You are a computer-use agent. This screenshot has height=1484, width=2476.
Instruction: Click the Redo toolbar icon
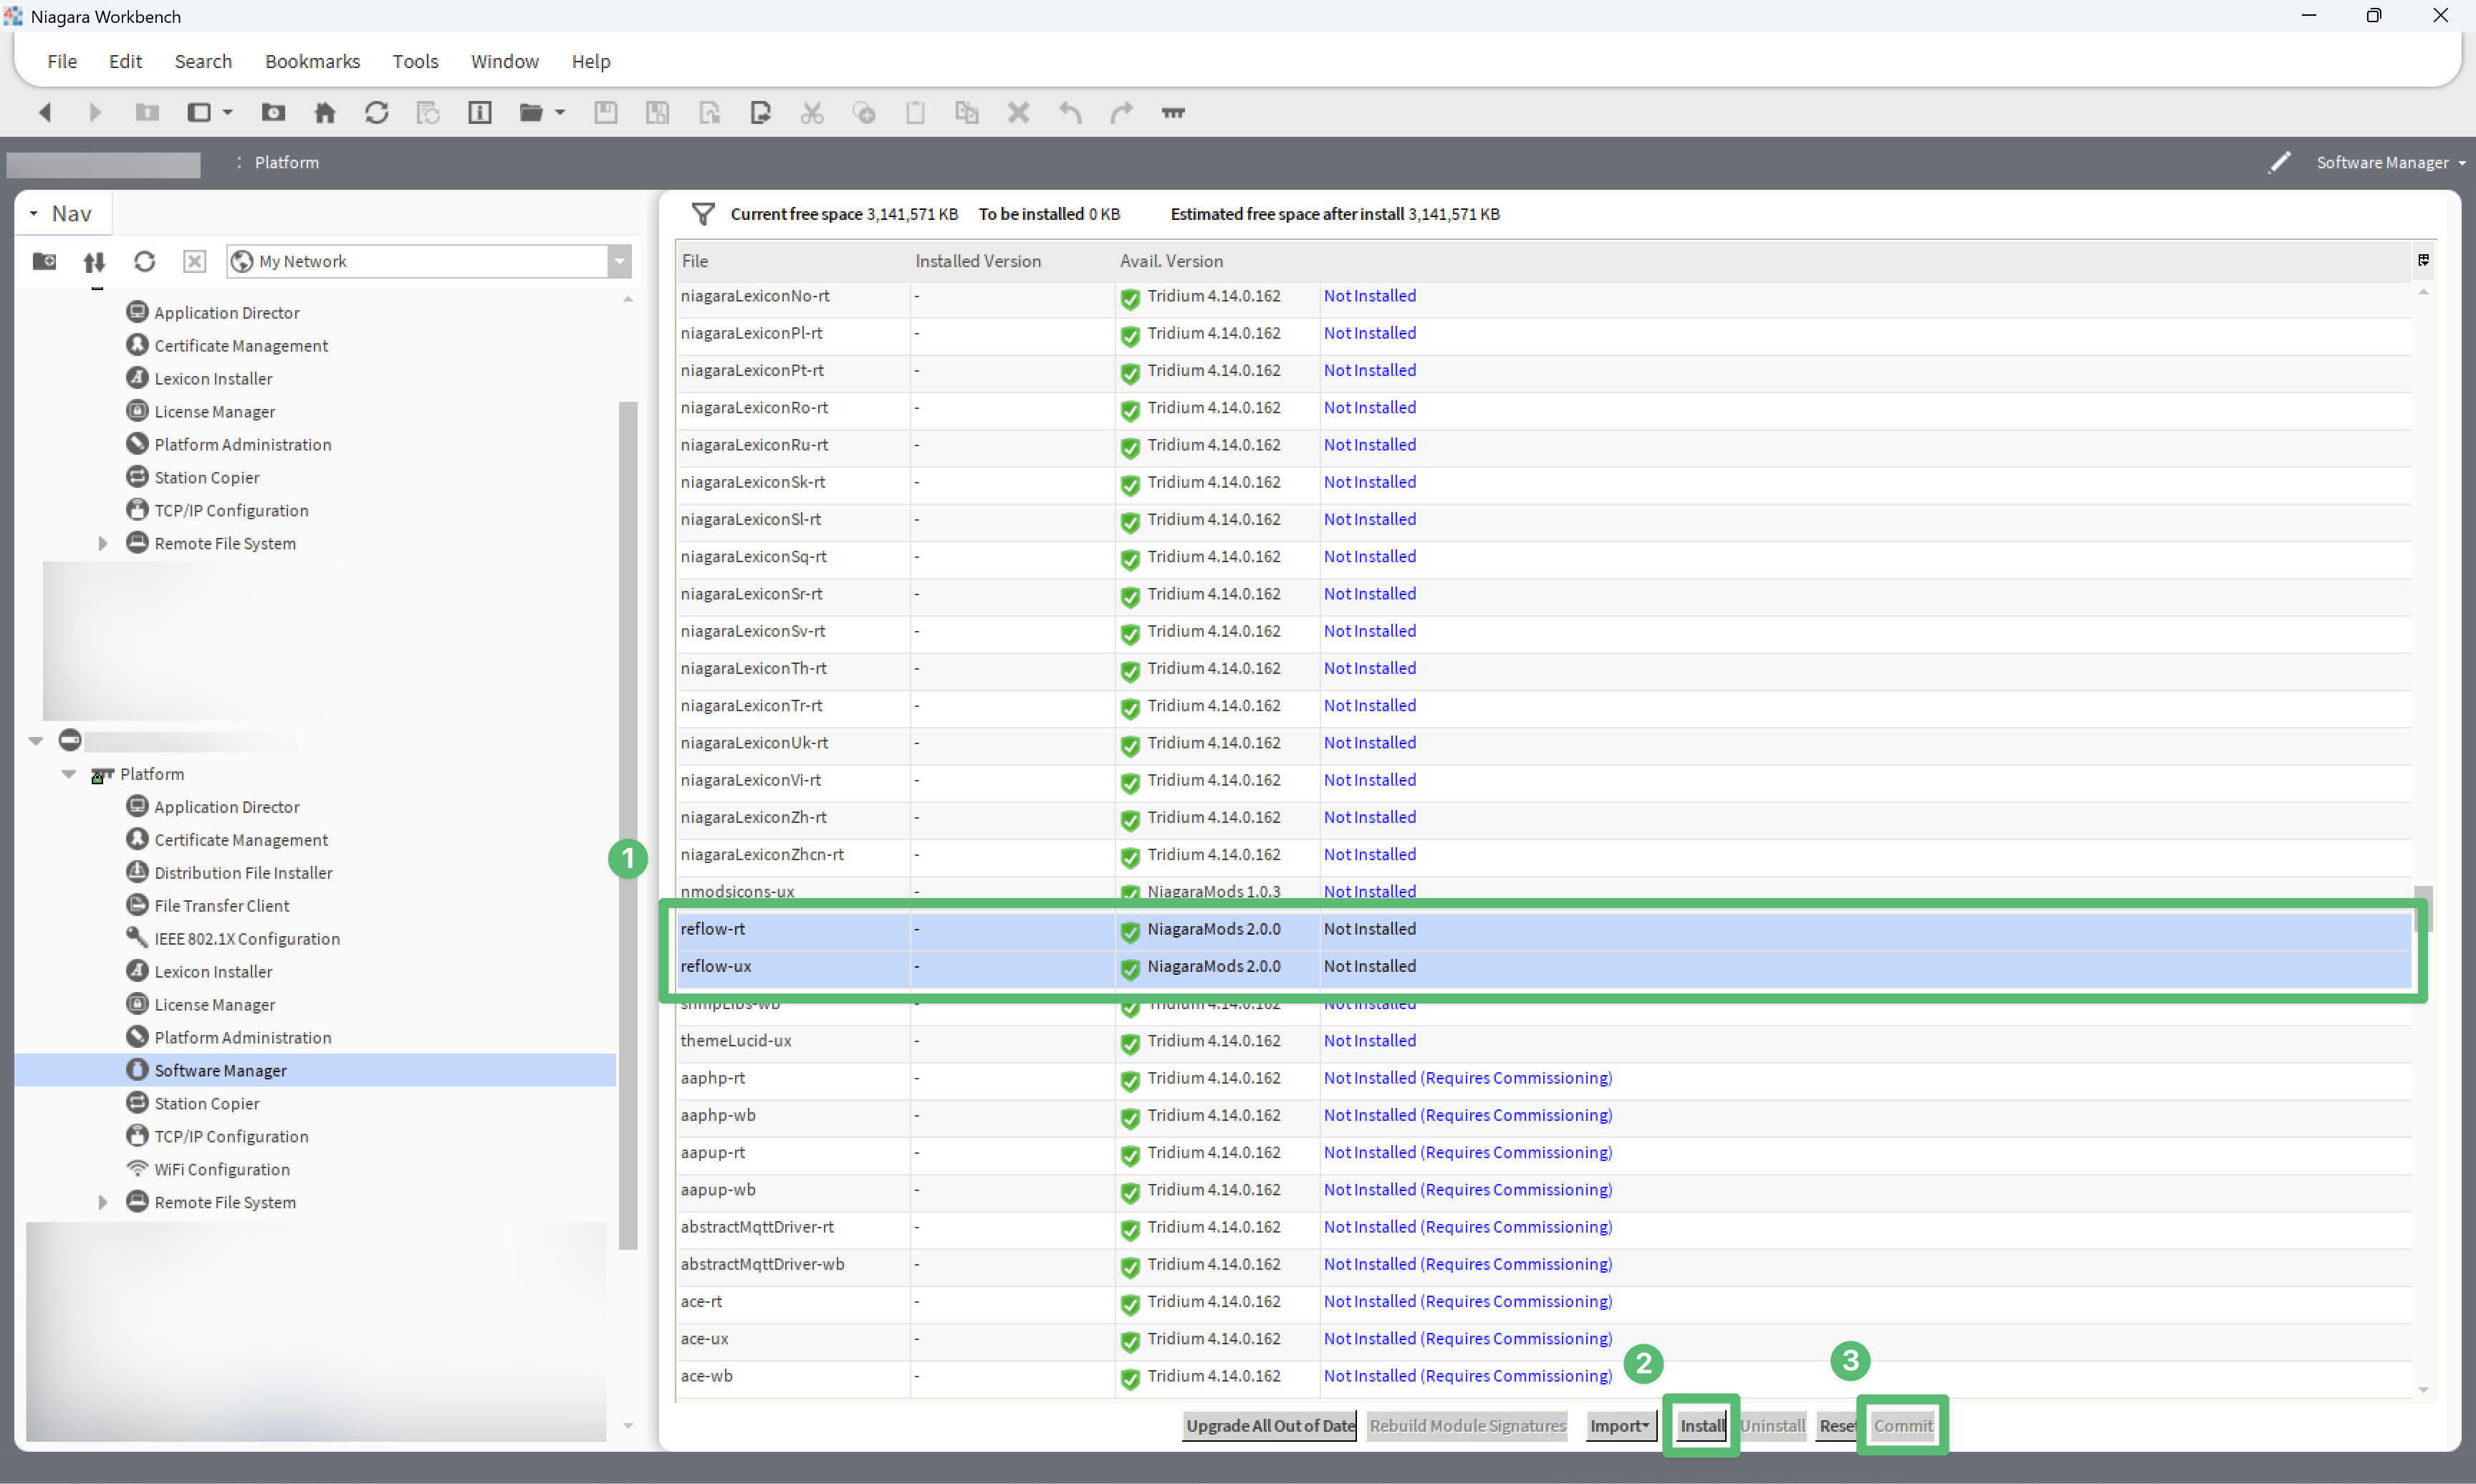[1121, 112]
